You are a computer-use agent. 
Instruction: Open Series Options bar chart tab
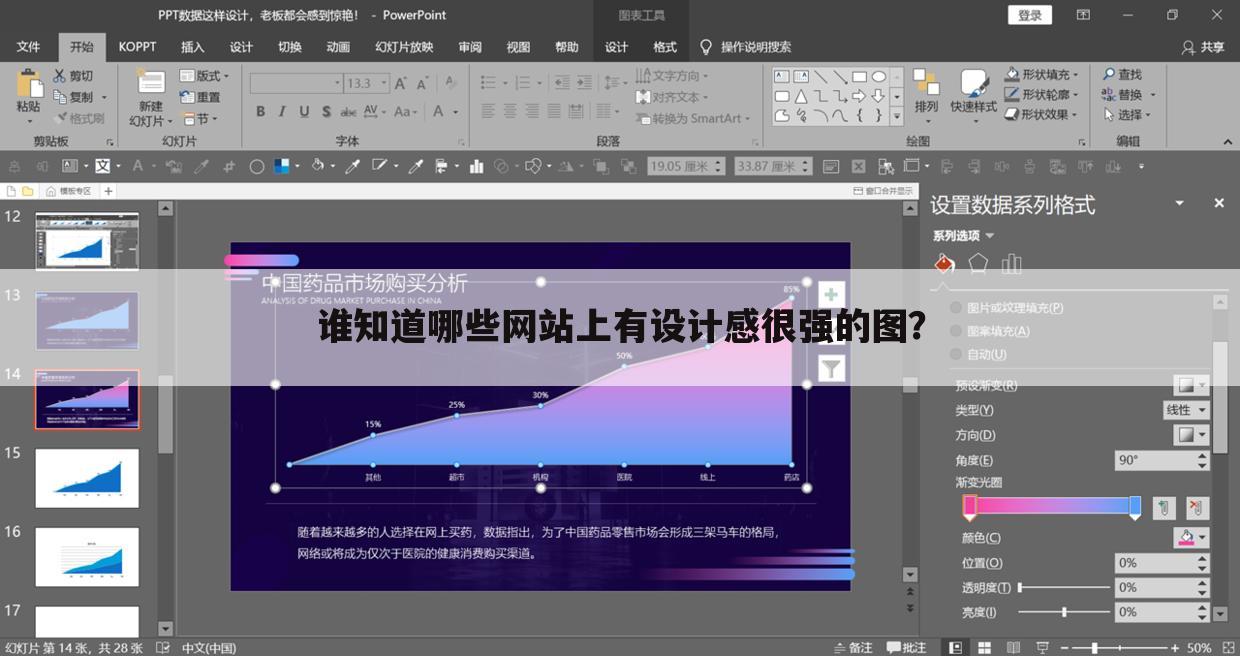coord(1012,263)
